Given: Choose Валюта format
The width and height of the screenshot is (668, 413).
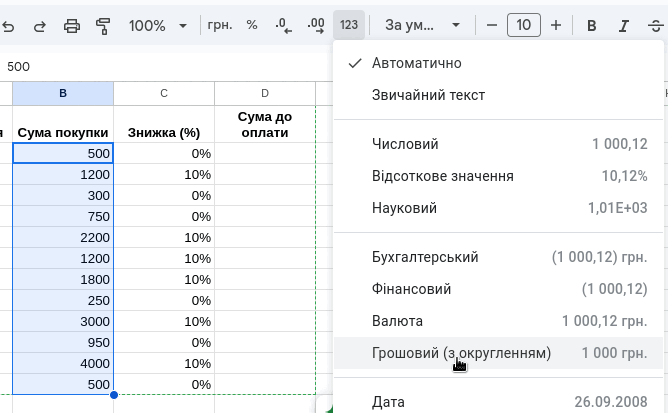Looking at the screenshot, I should coord(498,321).
